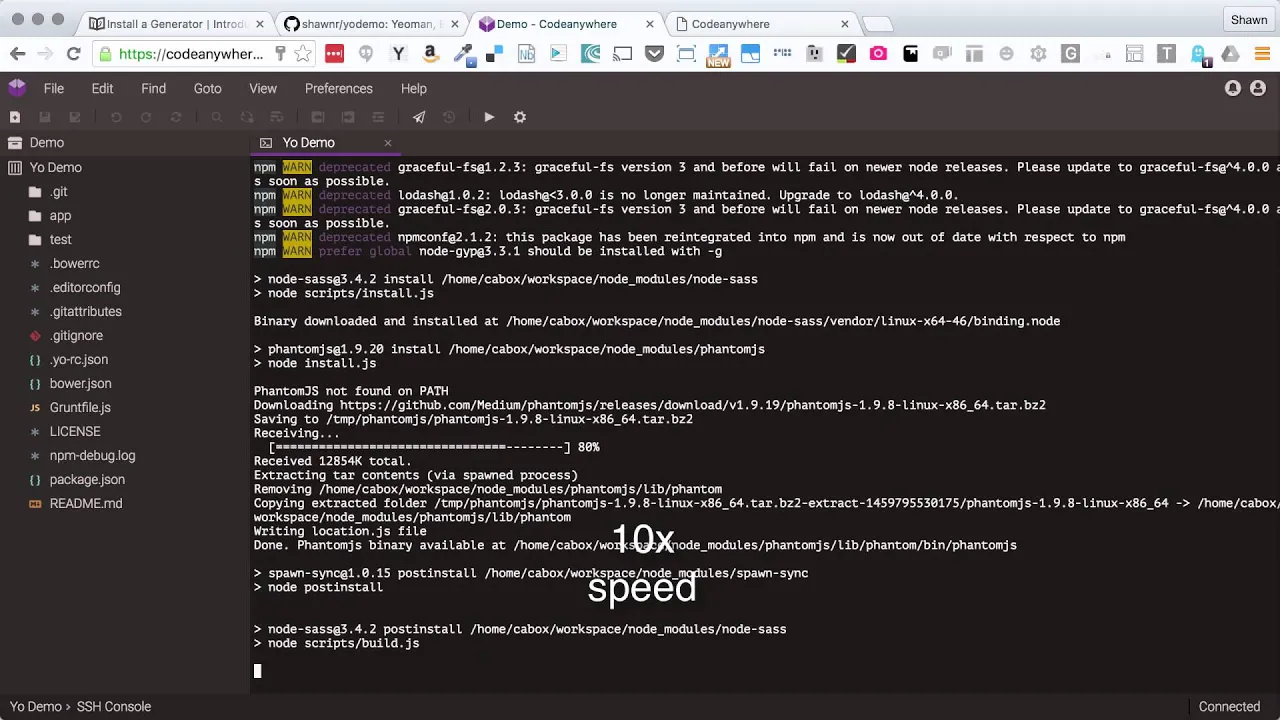This screenshot has width=1280, height=720.
Task: Click the browser back arrow
Action: [x=18, y=54]
